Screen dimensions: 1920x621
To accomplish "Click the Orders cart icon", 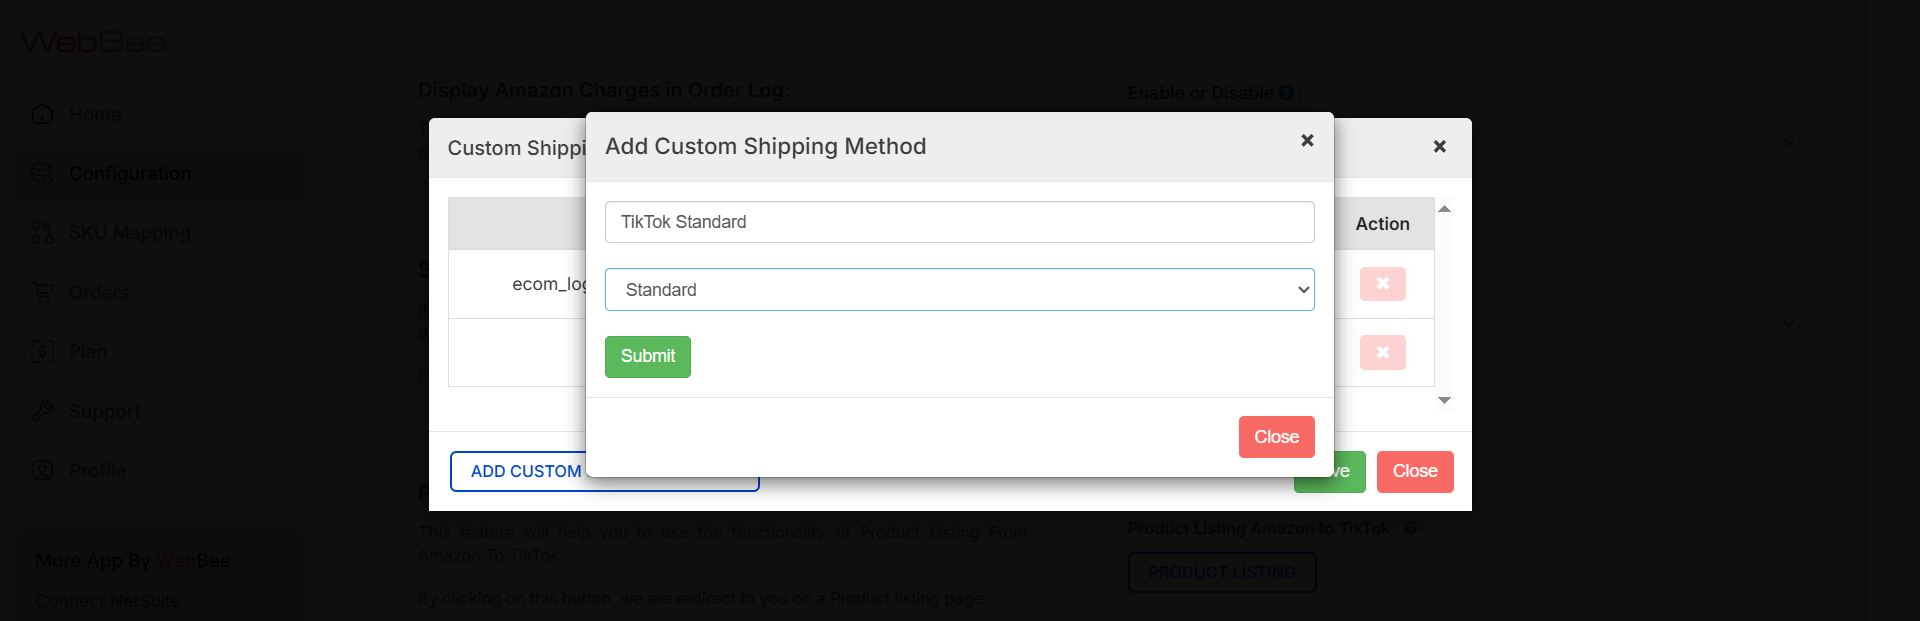I will pos(42,292).
